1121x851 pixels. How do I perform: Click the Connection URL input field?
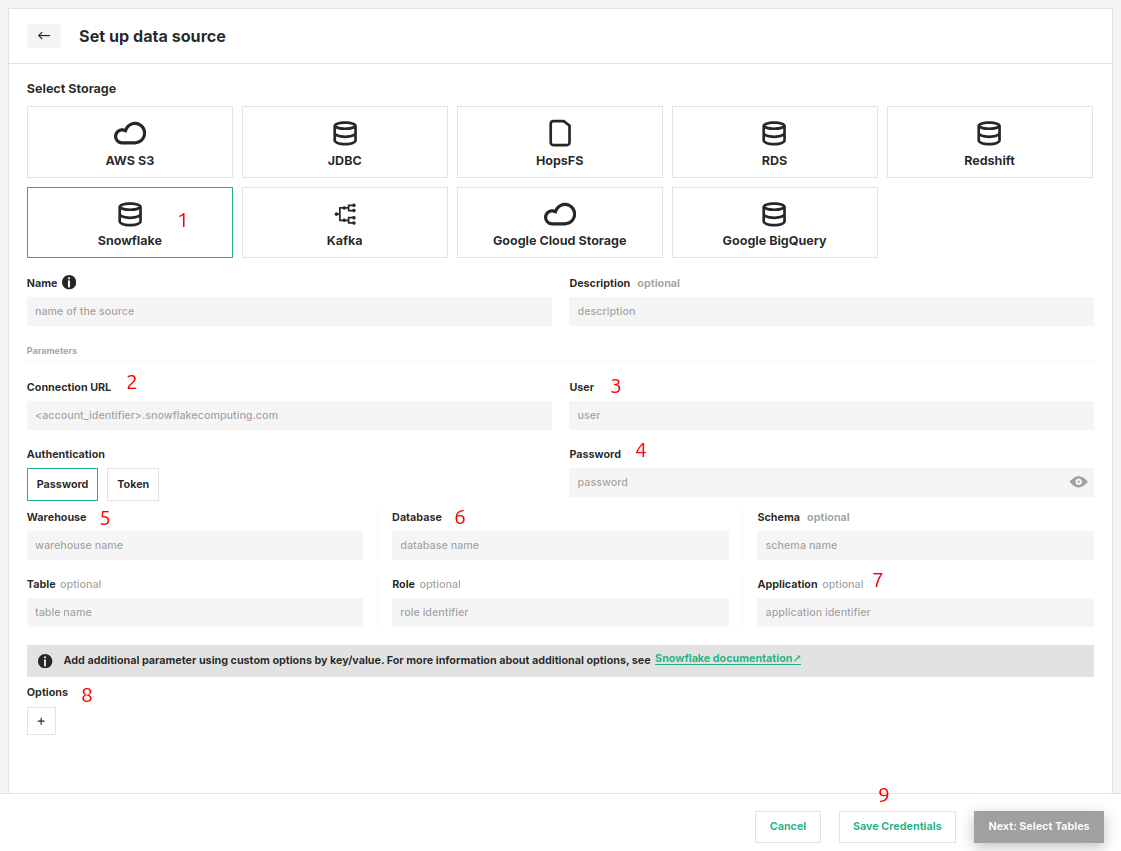(x=289, y=415)
